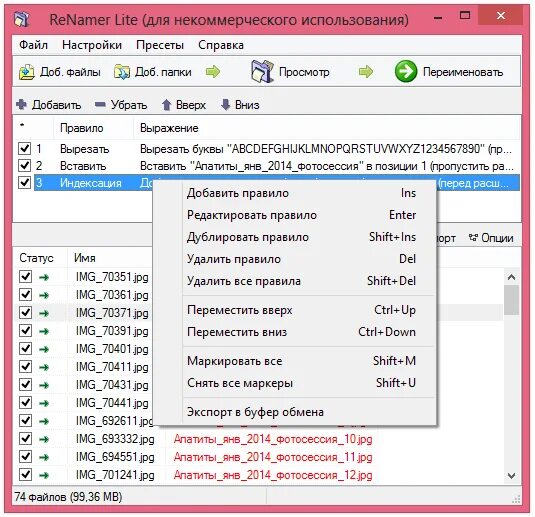Click the Статус column header

click(x=39, y=258)
